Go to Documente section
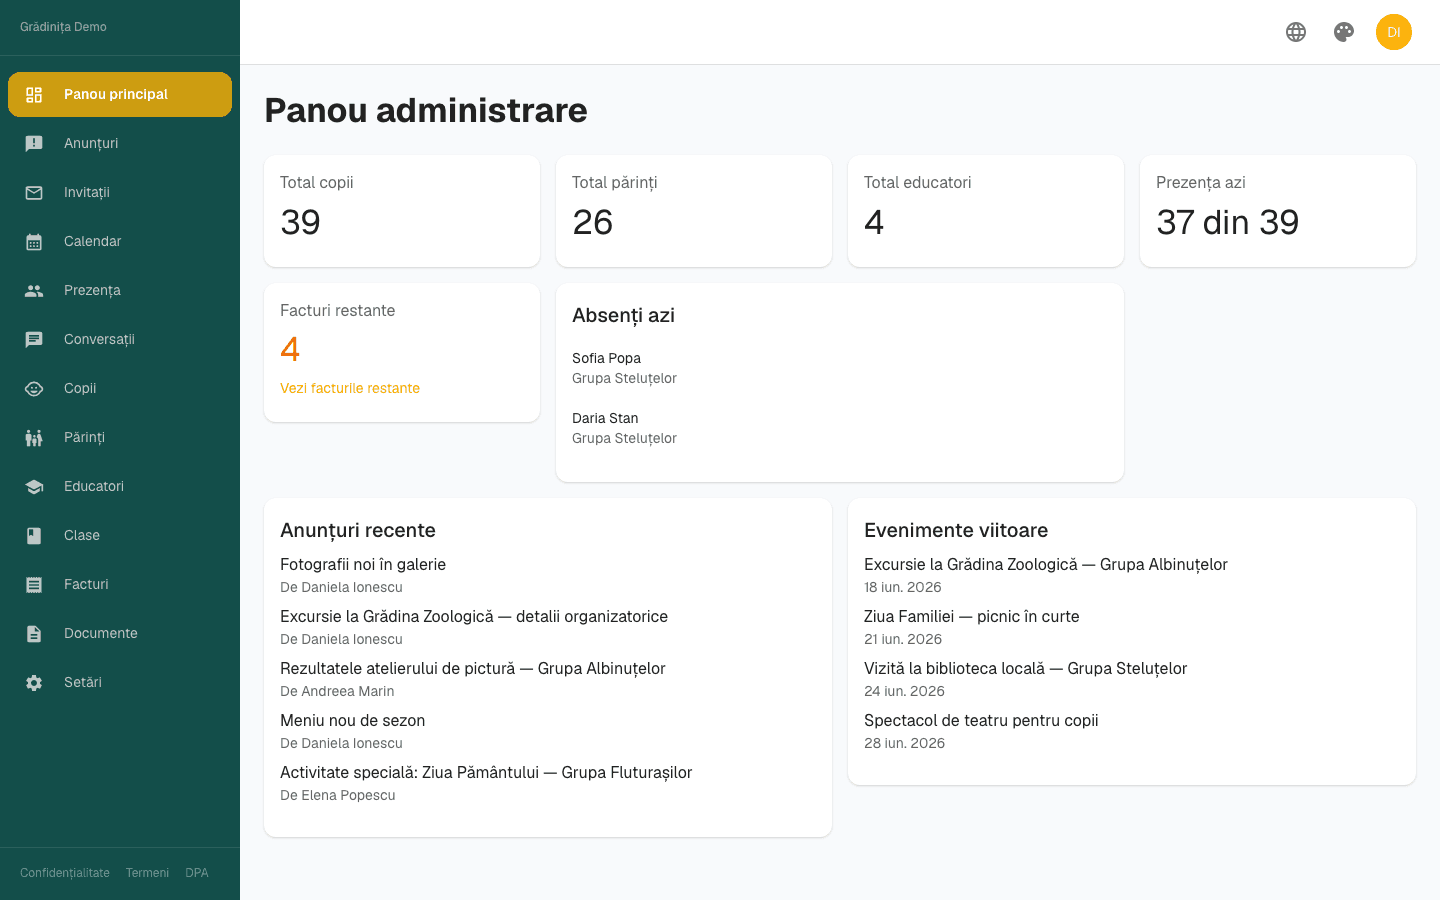Screen dimensions: 1440x900 click(120, 633)
